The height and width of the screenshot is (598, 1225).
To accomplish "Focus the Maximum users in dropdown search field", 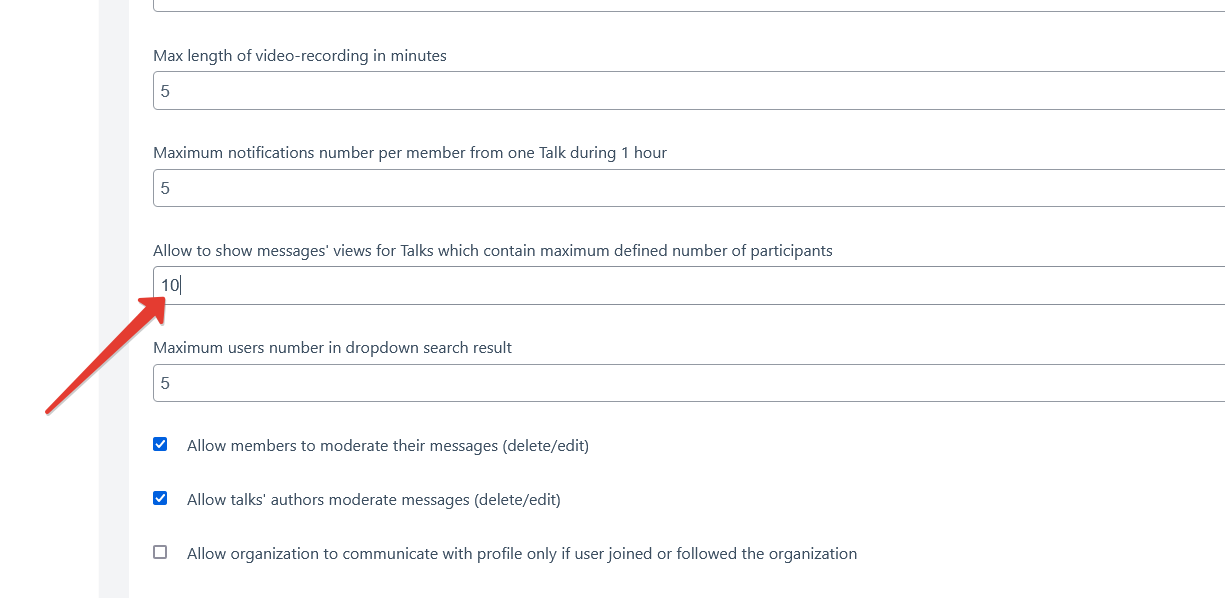I will tap(688, 383).
